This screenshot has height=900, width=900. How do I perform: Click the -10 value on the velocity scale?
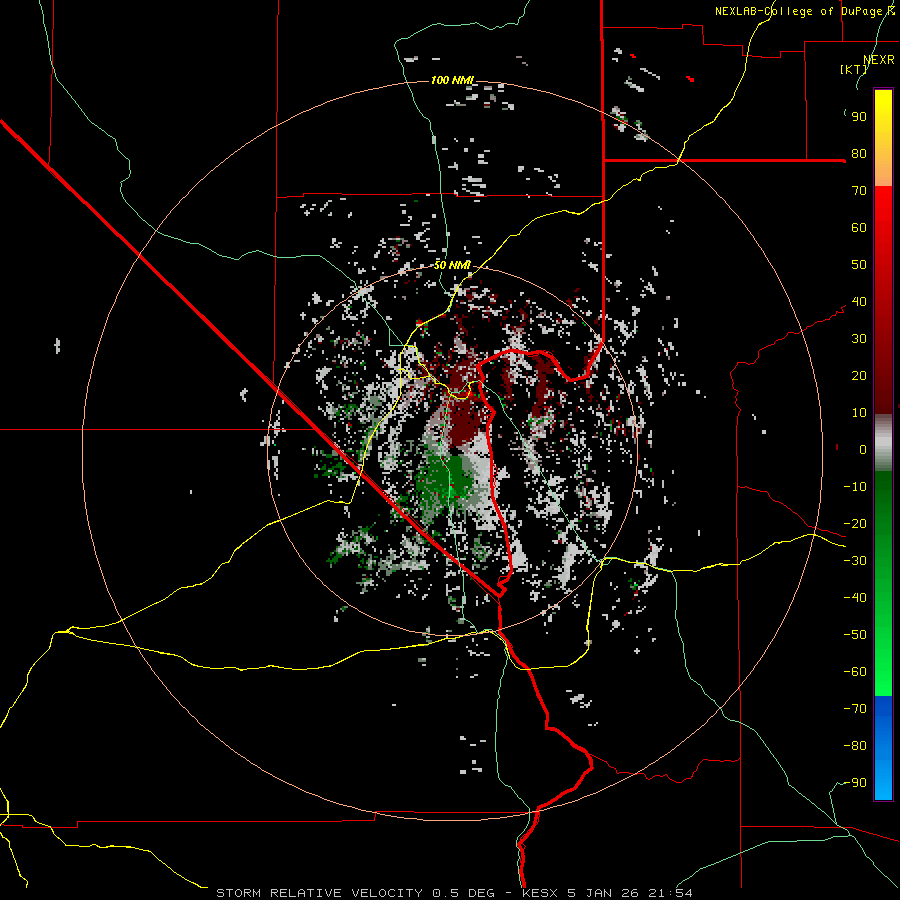(x=855, y=487)
